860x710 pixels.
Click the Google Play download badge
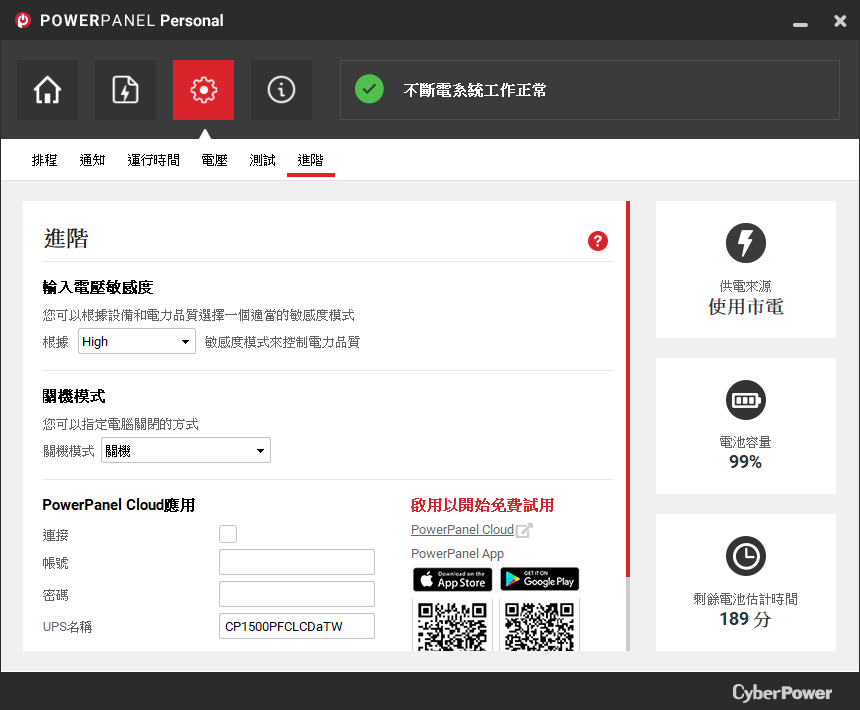tap(540, 580)
